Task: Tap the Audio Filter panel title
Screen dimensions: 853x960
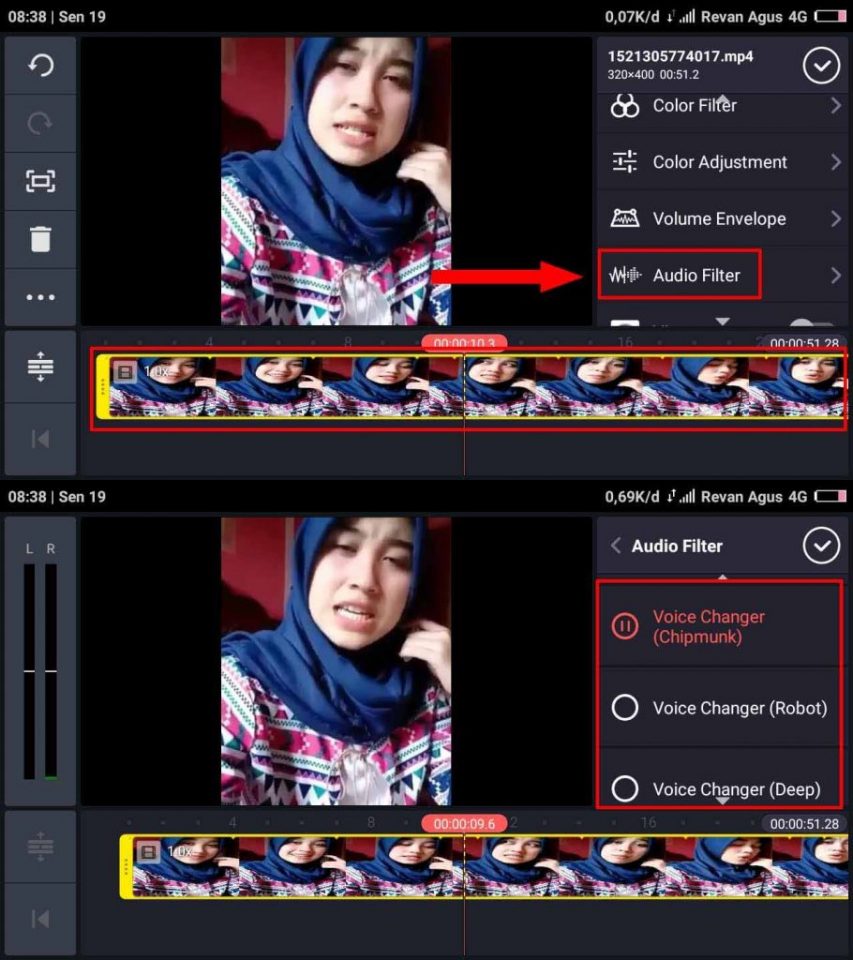Action: coord(677,546)
